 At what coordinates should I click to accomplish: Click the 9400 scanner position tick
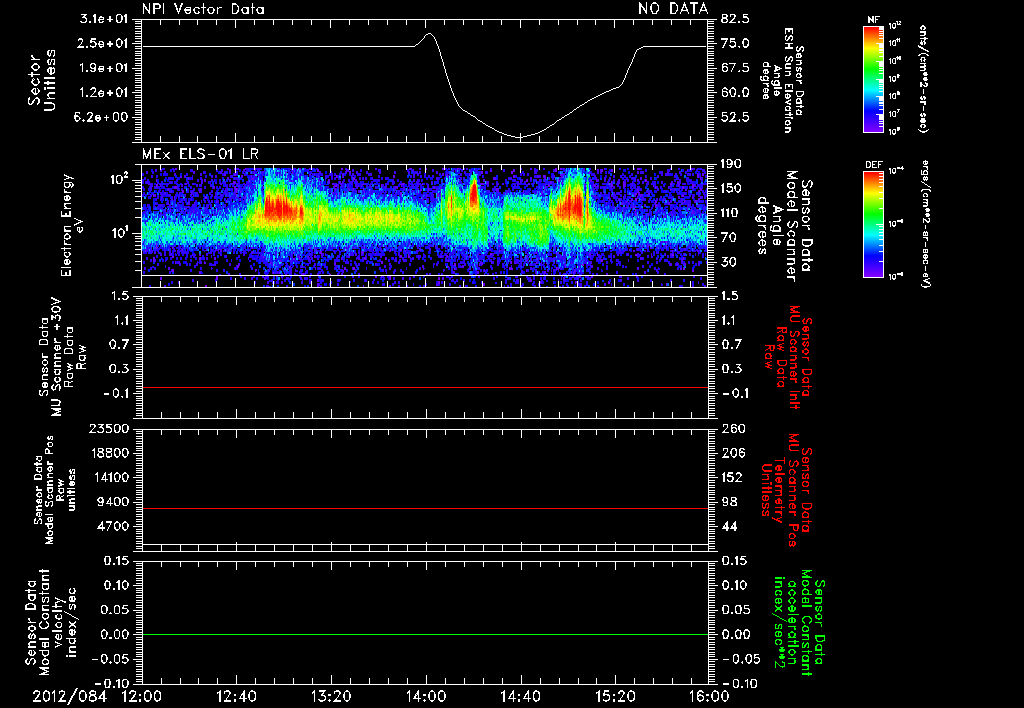[114, 502]
